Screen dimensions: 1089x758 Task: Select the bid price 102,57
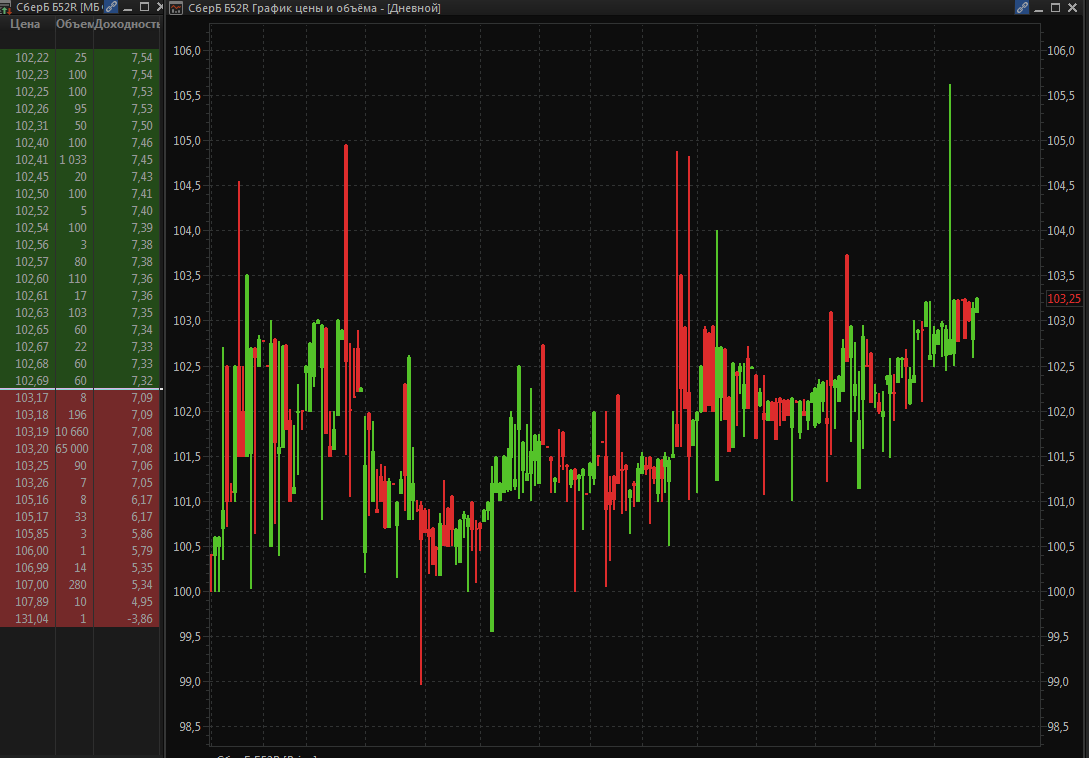click(32, 262)
